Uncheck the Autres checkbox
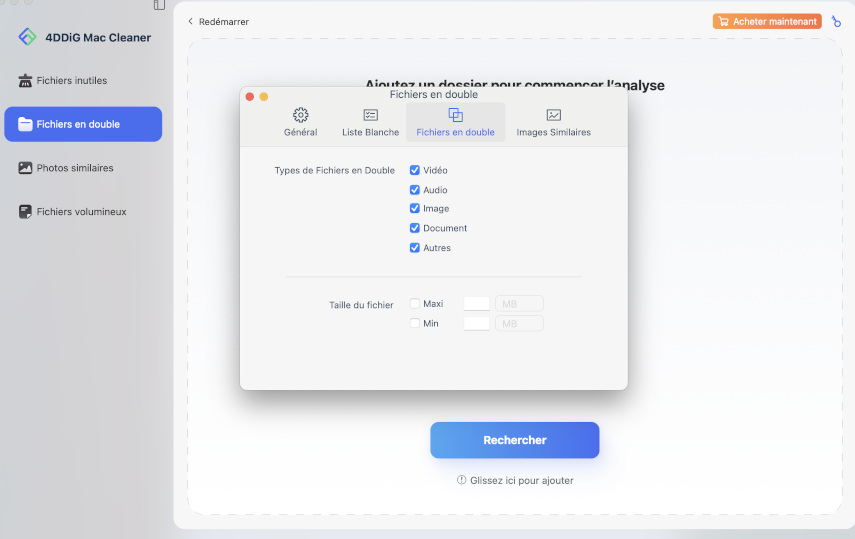 coord(414,248)
